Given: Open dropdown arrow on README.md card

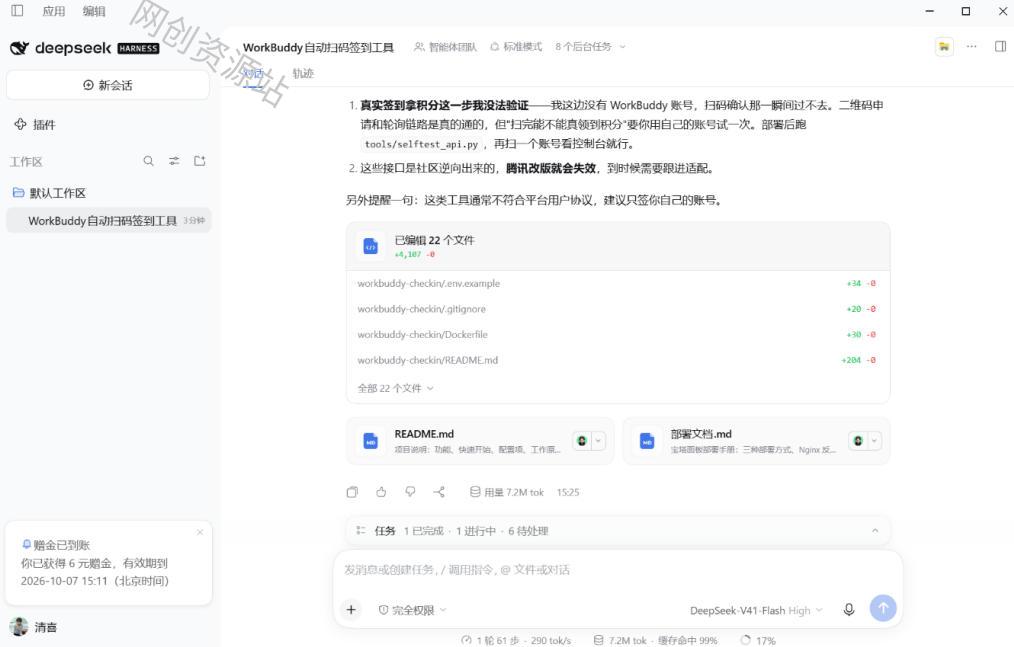Looking at the screenshot, I should 598,441.
